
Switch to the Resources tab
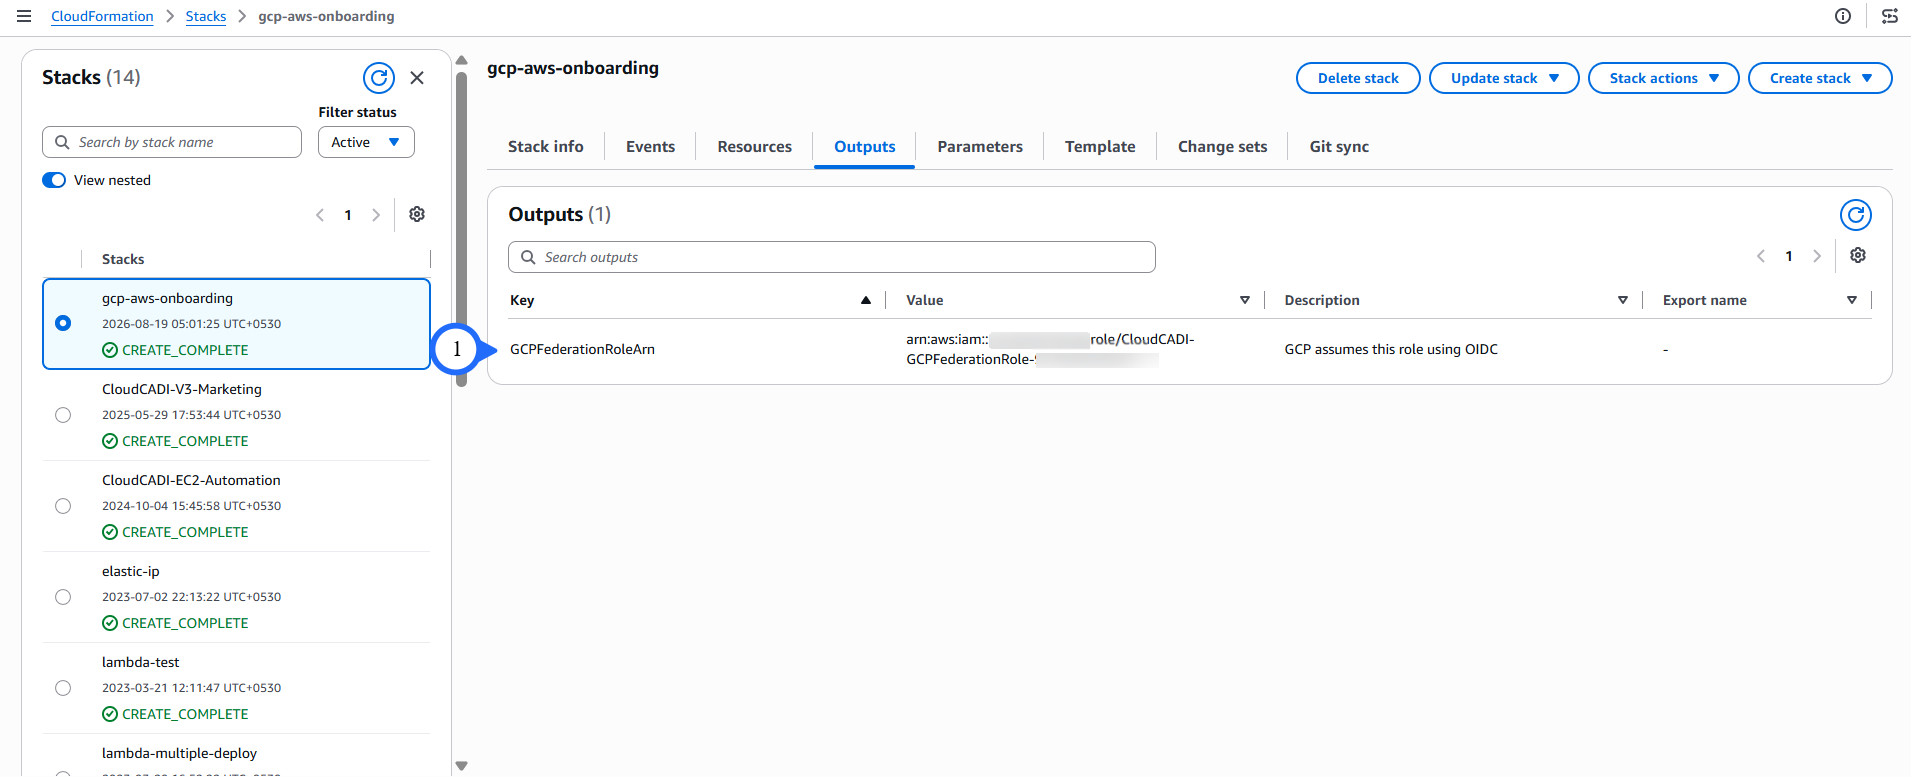pos(754,147)
